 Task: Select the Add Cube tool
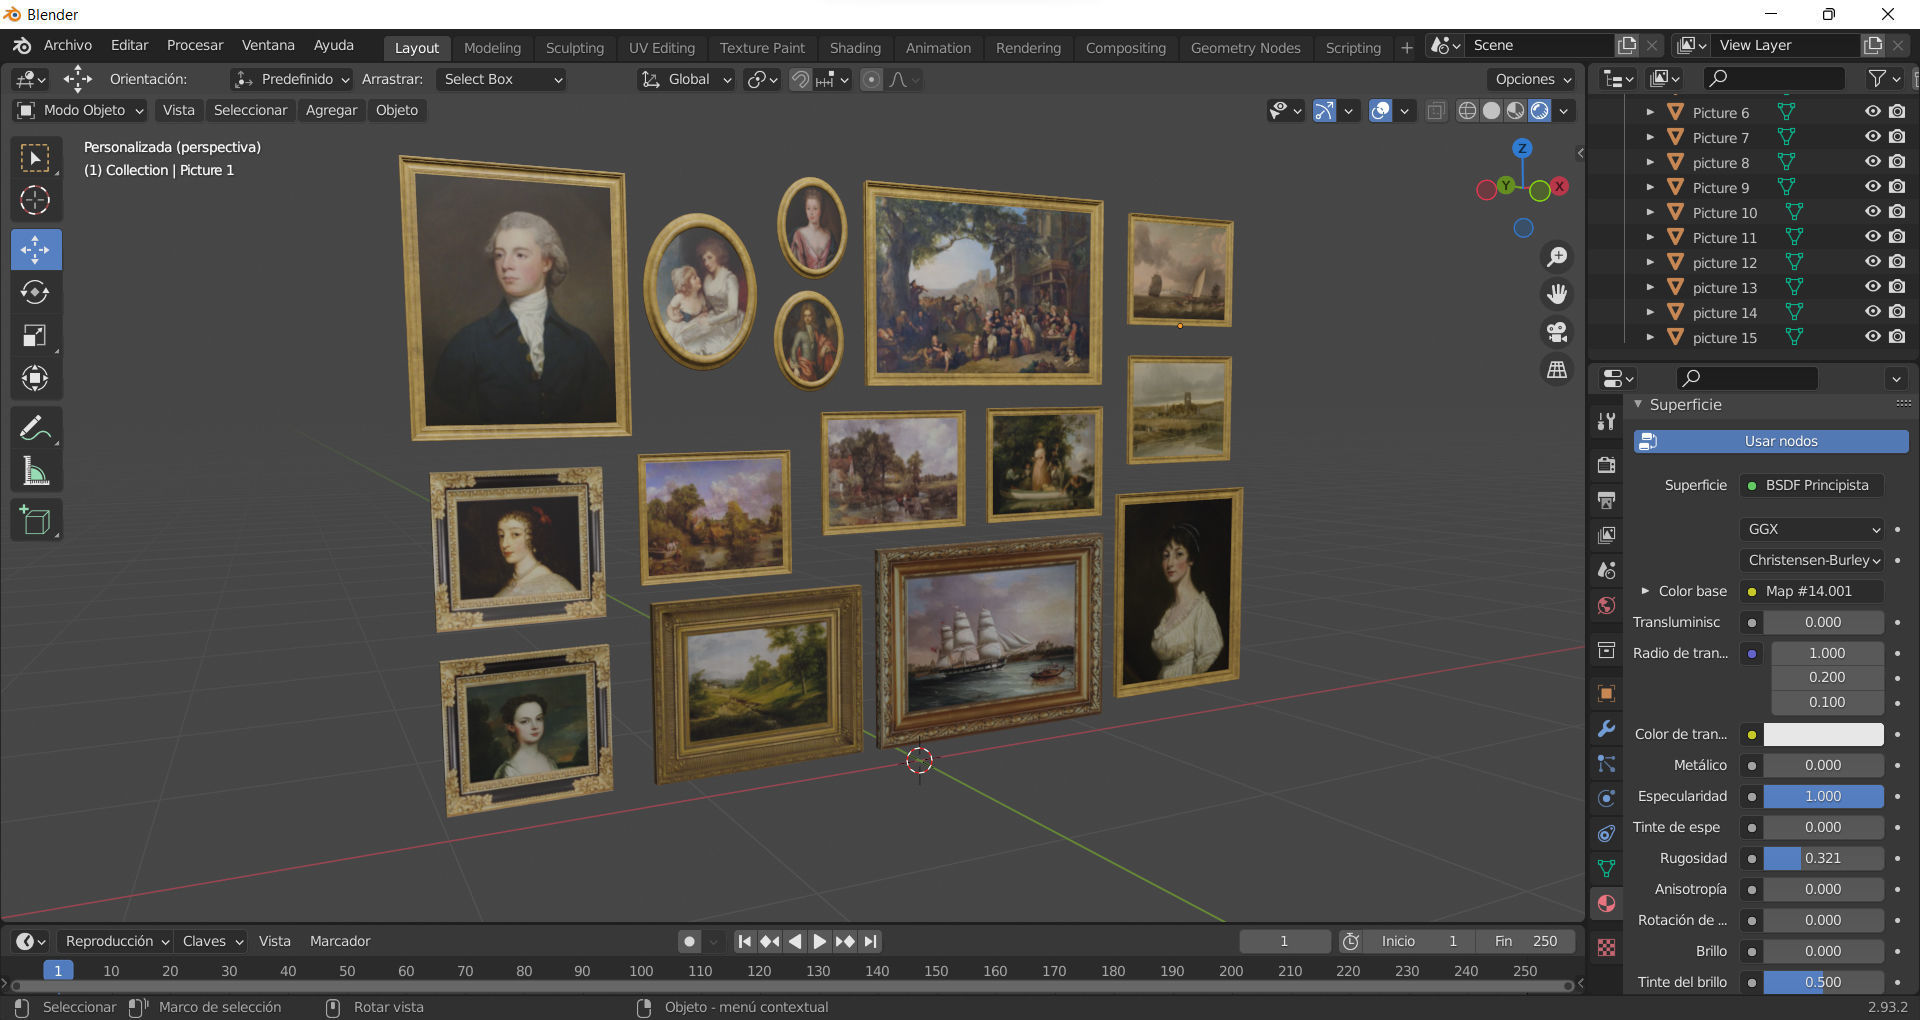tap(36, 520)
